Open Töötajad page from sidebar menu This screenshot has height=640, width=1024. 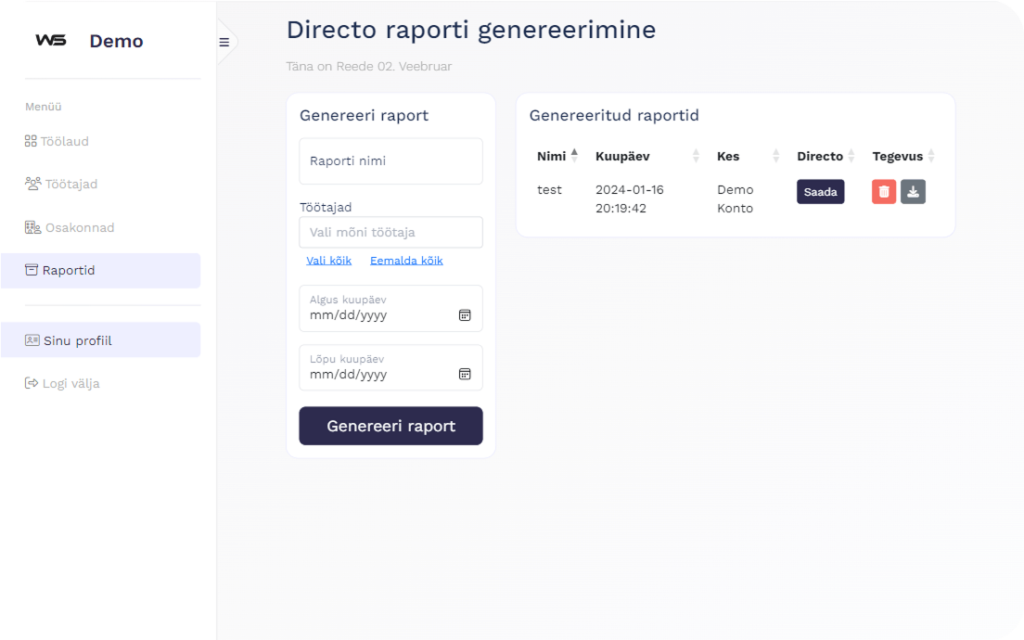point(70,184)
